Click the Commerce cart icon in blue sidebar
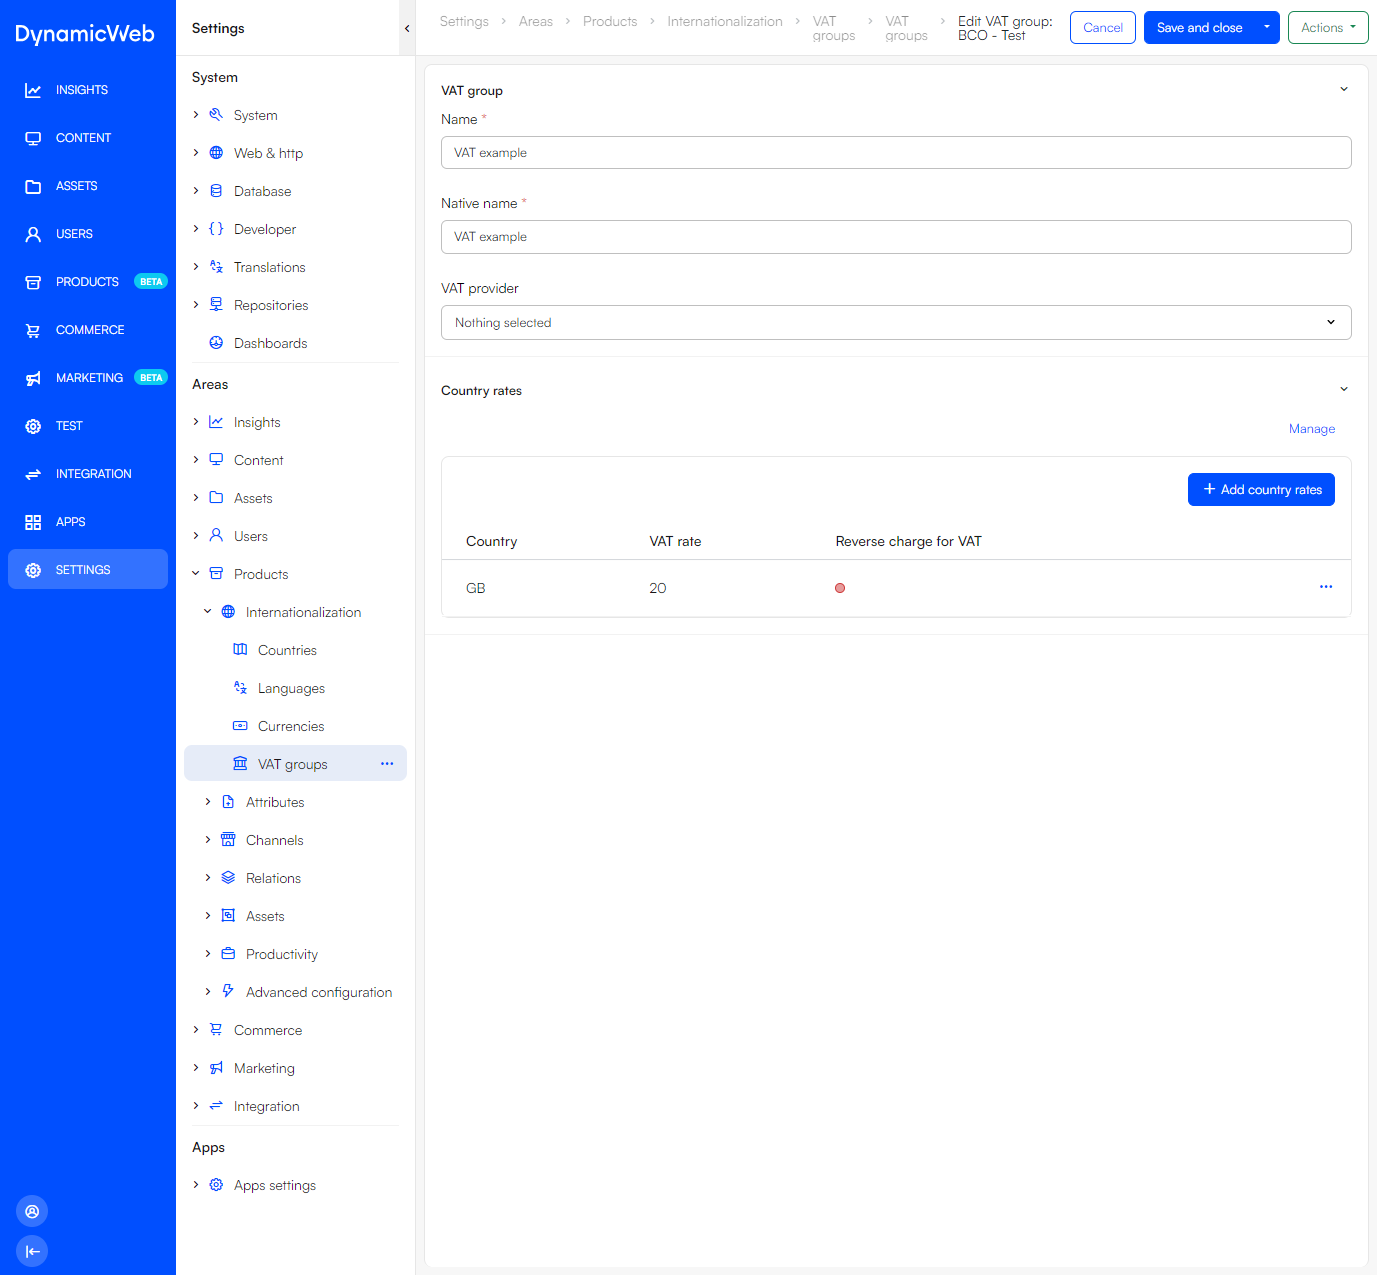1377x1275 pixels. pos(33,330)
